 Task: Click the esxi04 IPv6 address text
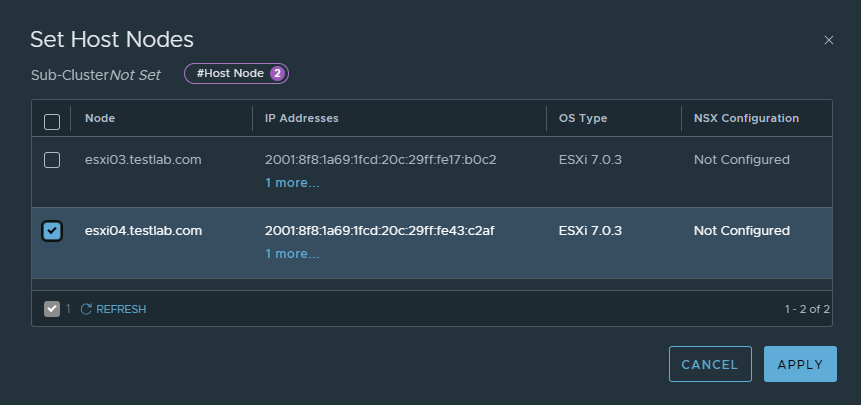point(380,231)
